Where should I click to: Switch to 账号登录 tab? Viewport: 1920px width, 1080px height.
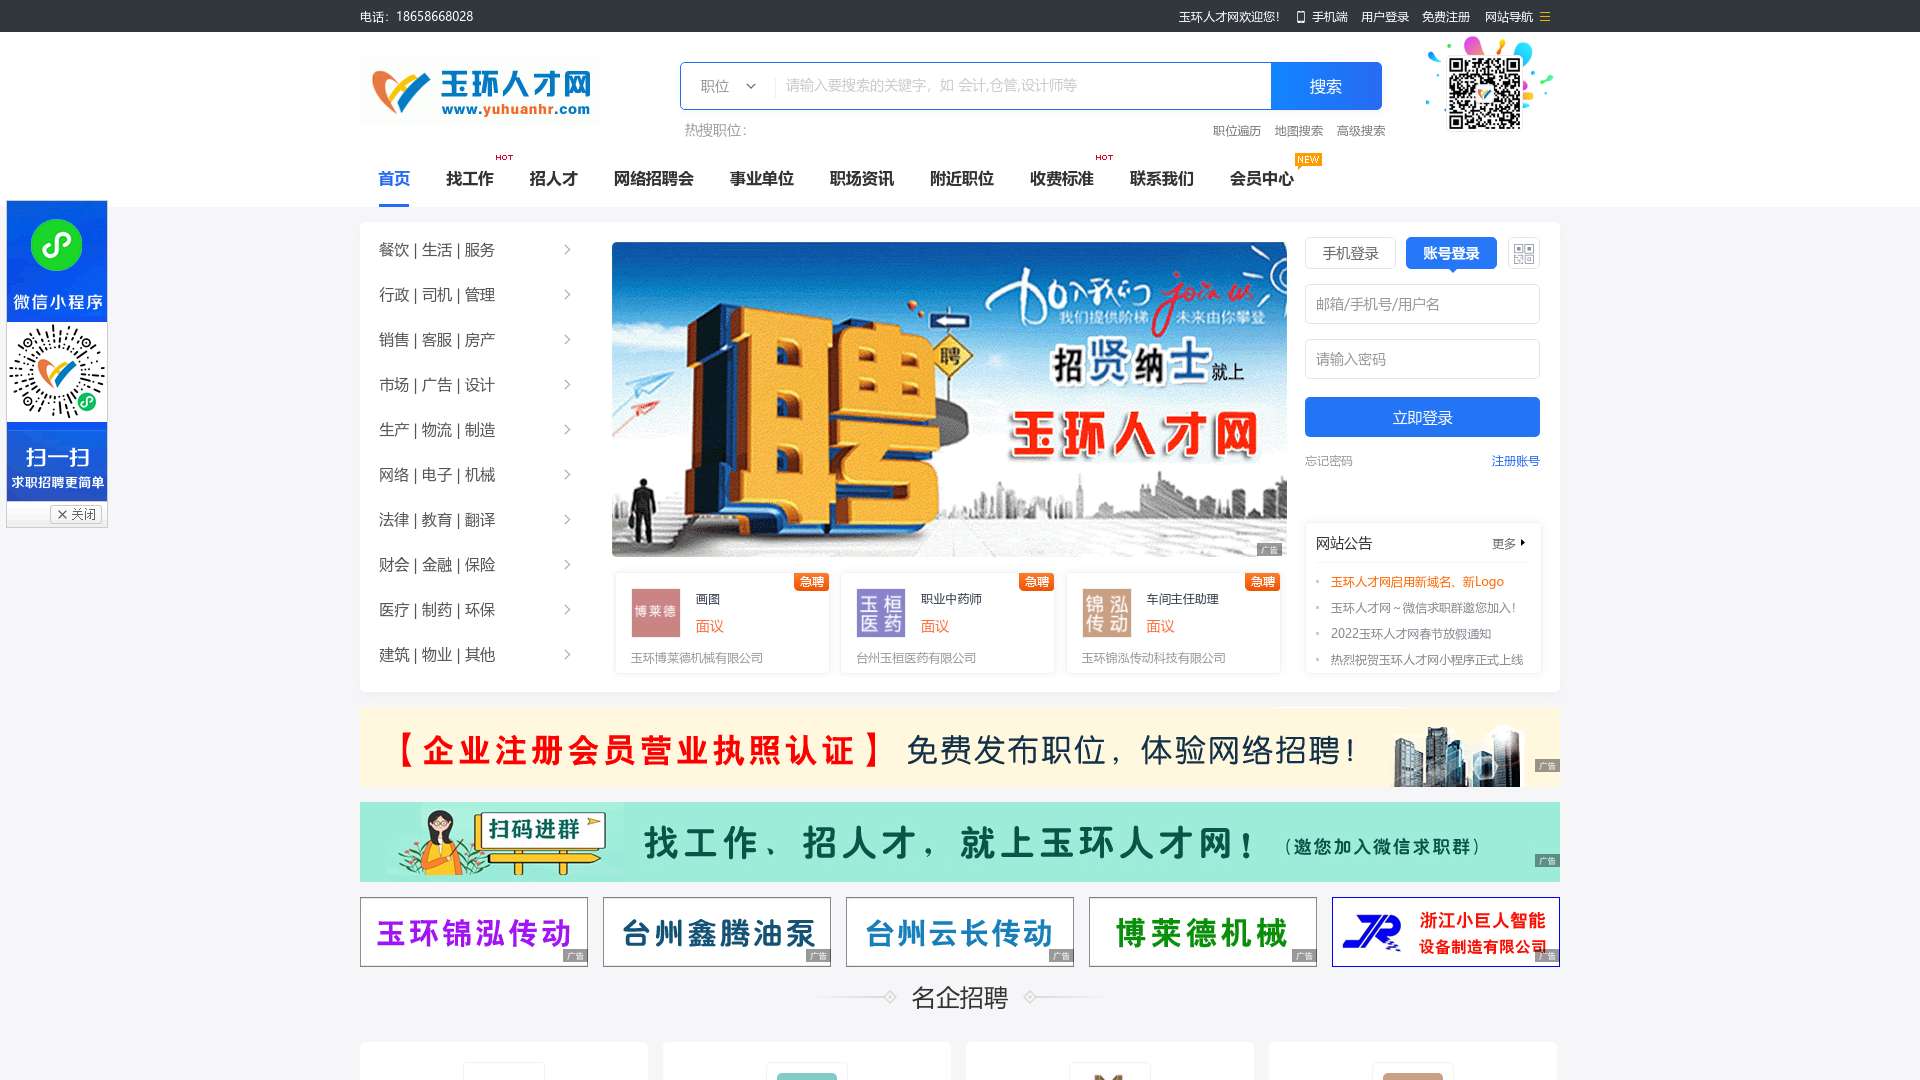(x=1451, y=254)
